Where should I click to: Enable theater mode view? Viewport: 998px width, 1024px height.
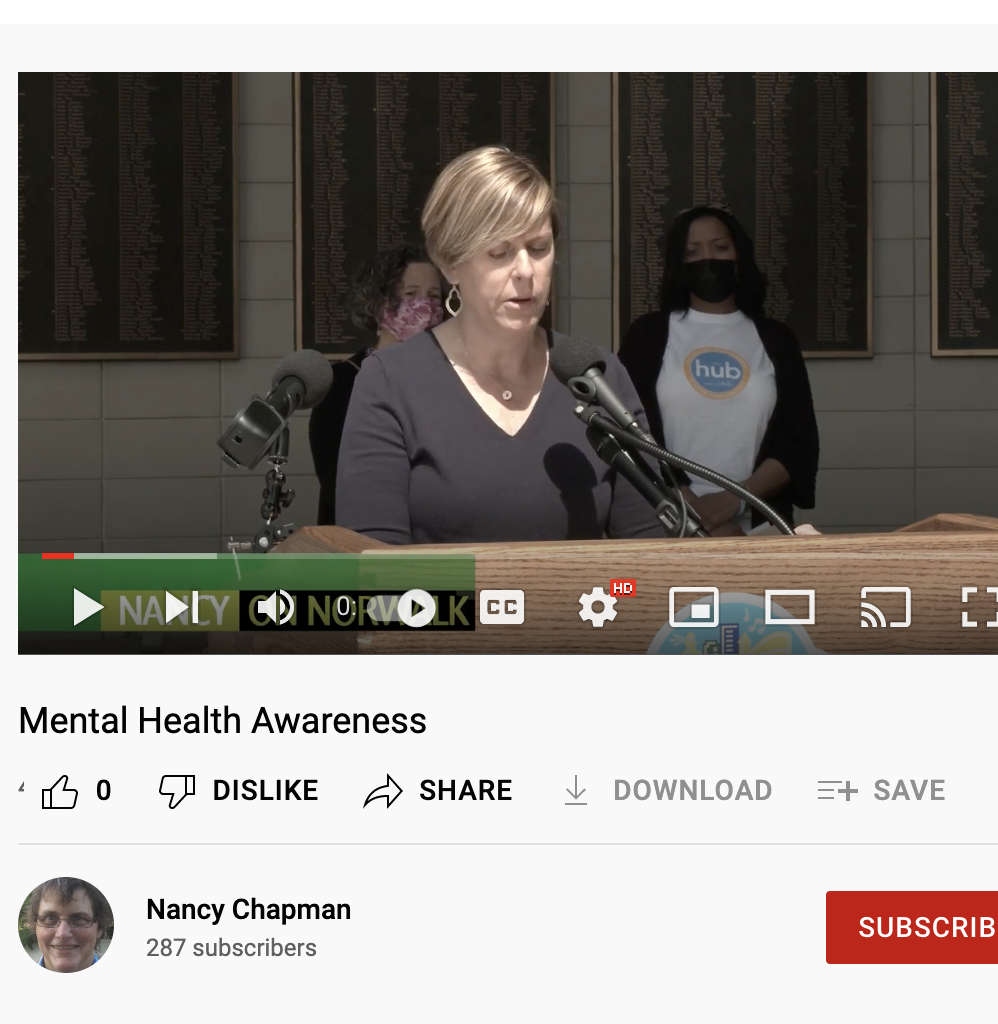click(789, 607)
